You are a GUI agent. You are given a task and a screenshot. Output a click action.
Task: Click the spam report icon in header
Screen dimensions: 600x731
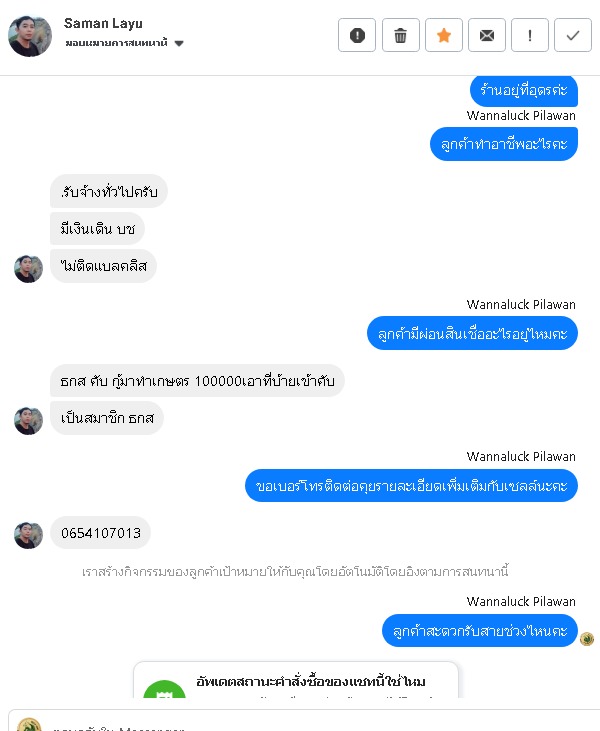(x=357, y=35)
